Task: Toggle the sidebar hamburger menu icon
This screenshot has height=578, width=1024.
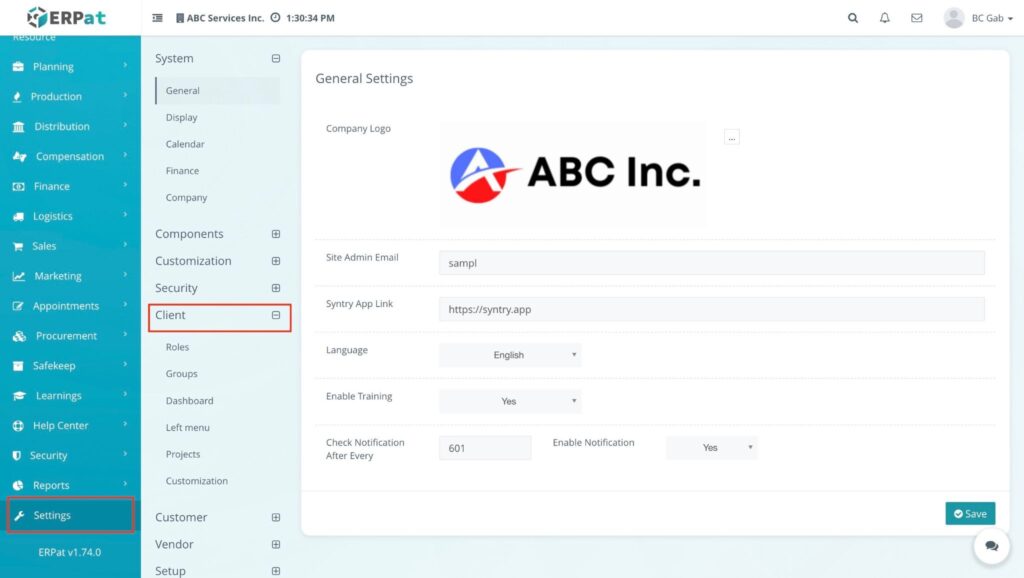Action: 157,18
